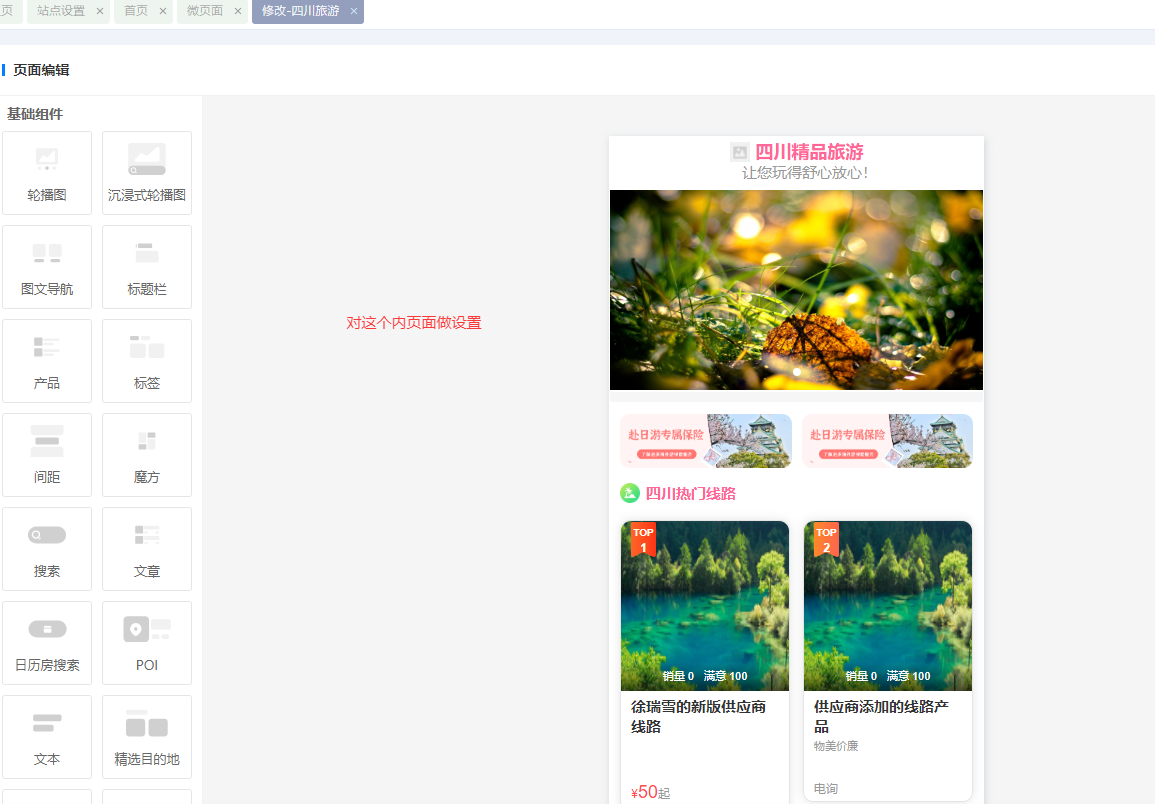Pick the 标题栏 title bar component
The height and width of the screenshot is (804, 1155).
pyautogui.click(x=147, y=266)
